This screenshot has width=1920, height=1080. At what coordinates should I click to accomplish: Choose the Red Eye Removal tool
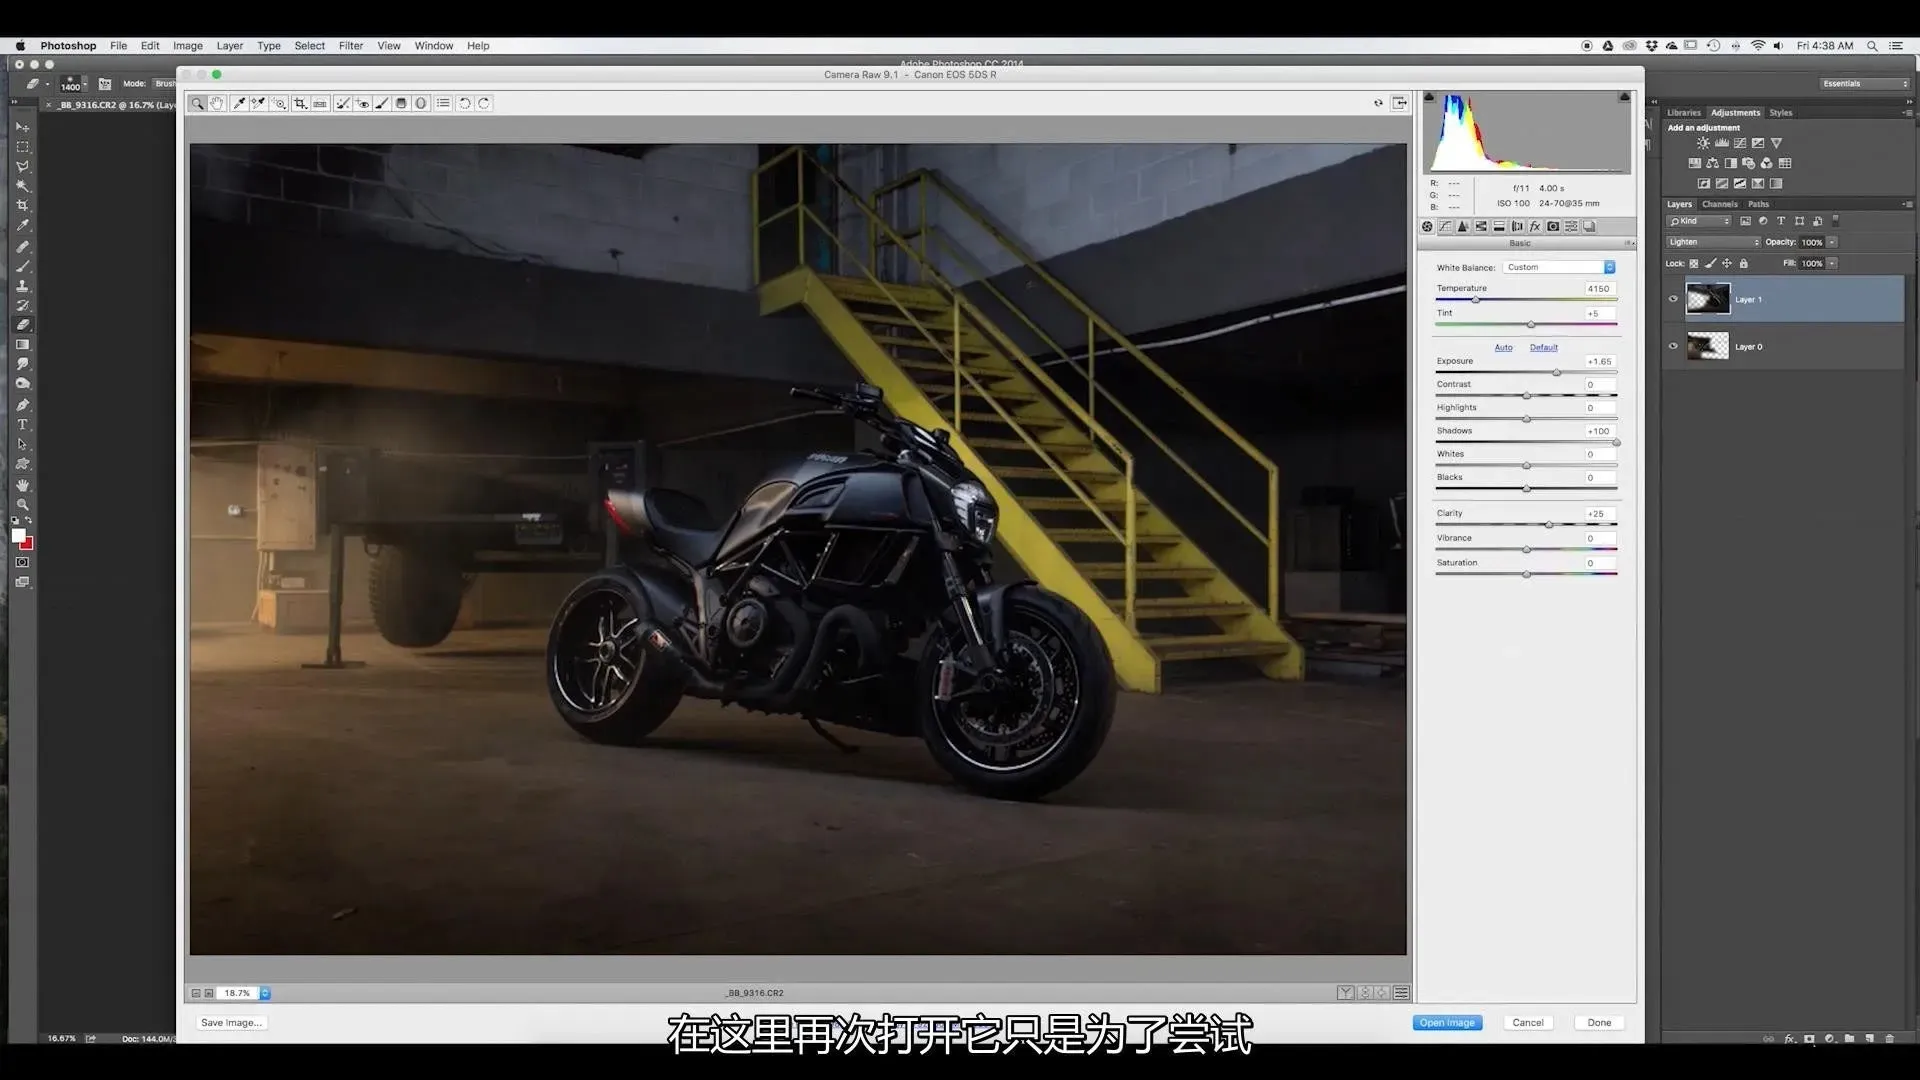pyautogui.click(x=363, y=103)
